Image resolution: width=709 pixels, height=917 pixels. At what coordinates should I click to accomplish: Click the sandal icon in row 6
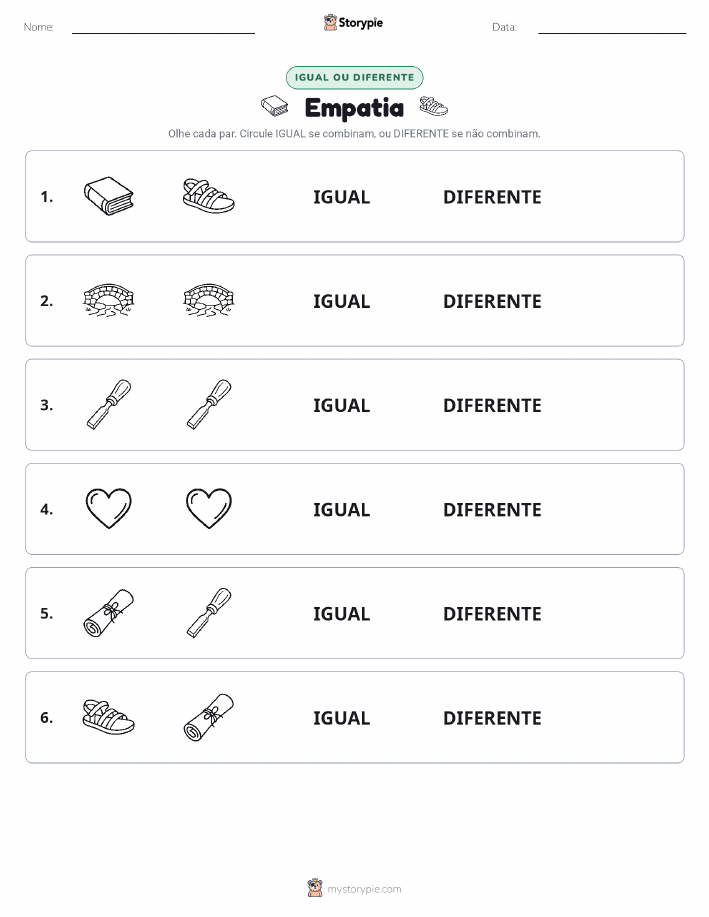[109, 717]
